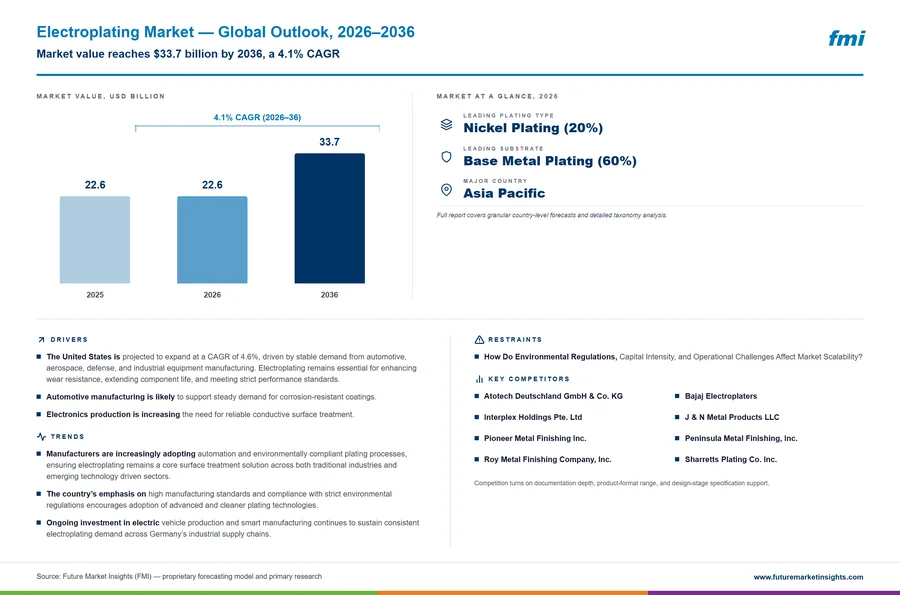
Task: Click 'Bajaj Electroplaters' competitor entry
Action: [721, 396]
